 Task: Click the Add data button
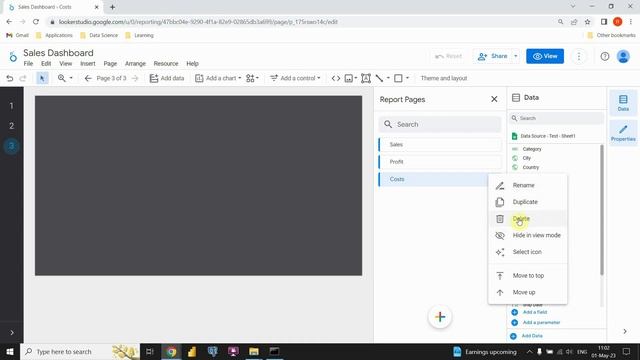pos(167,78)
